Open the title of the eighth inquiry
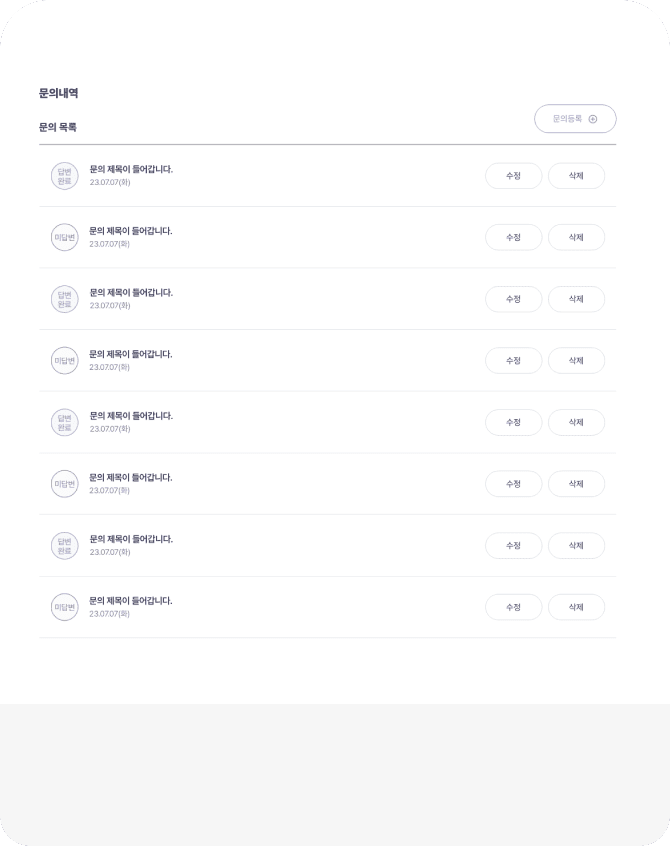 pyautogui.click(x=131, y=601)
